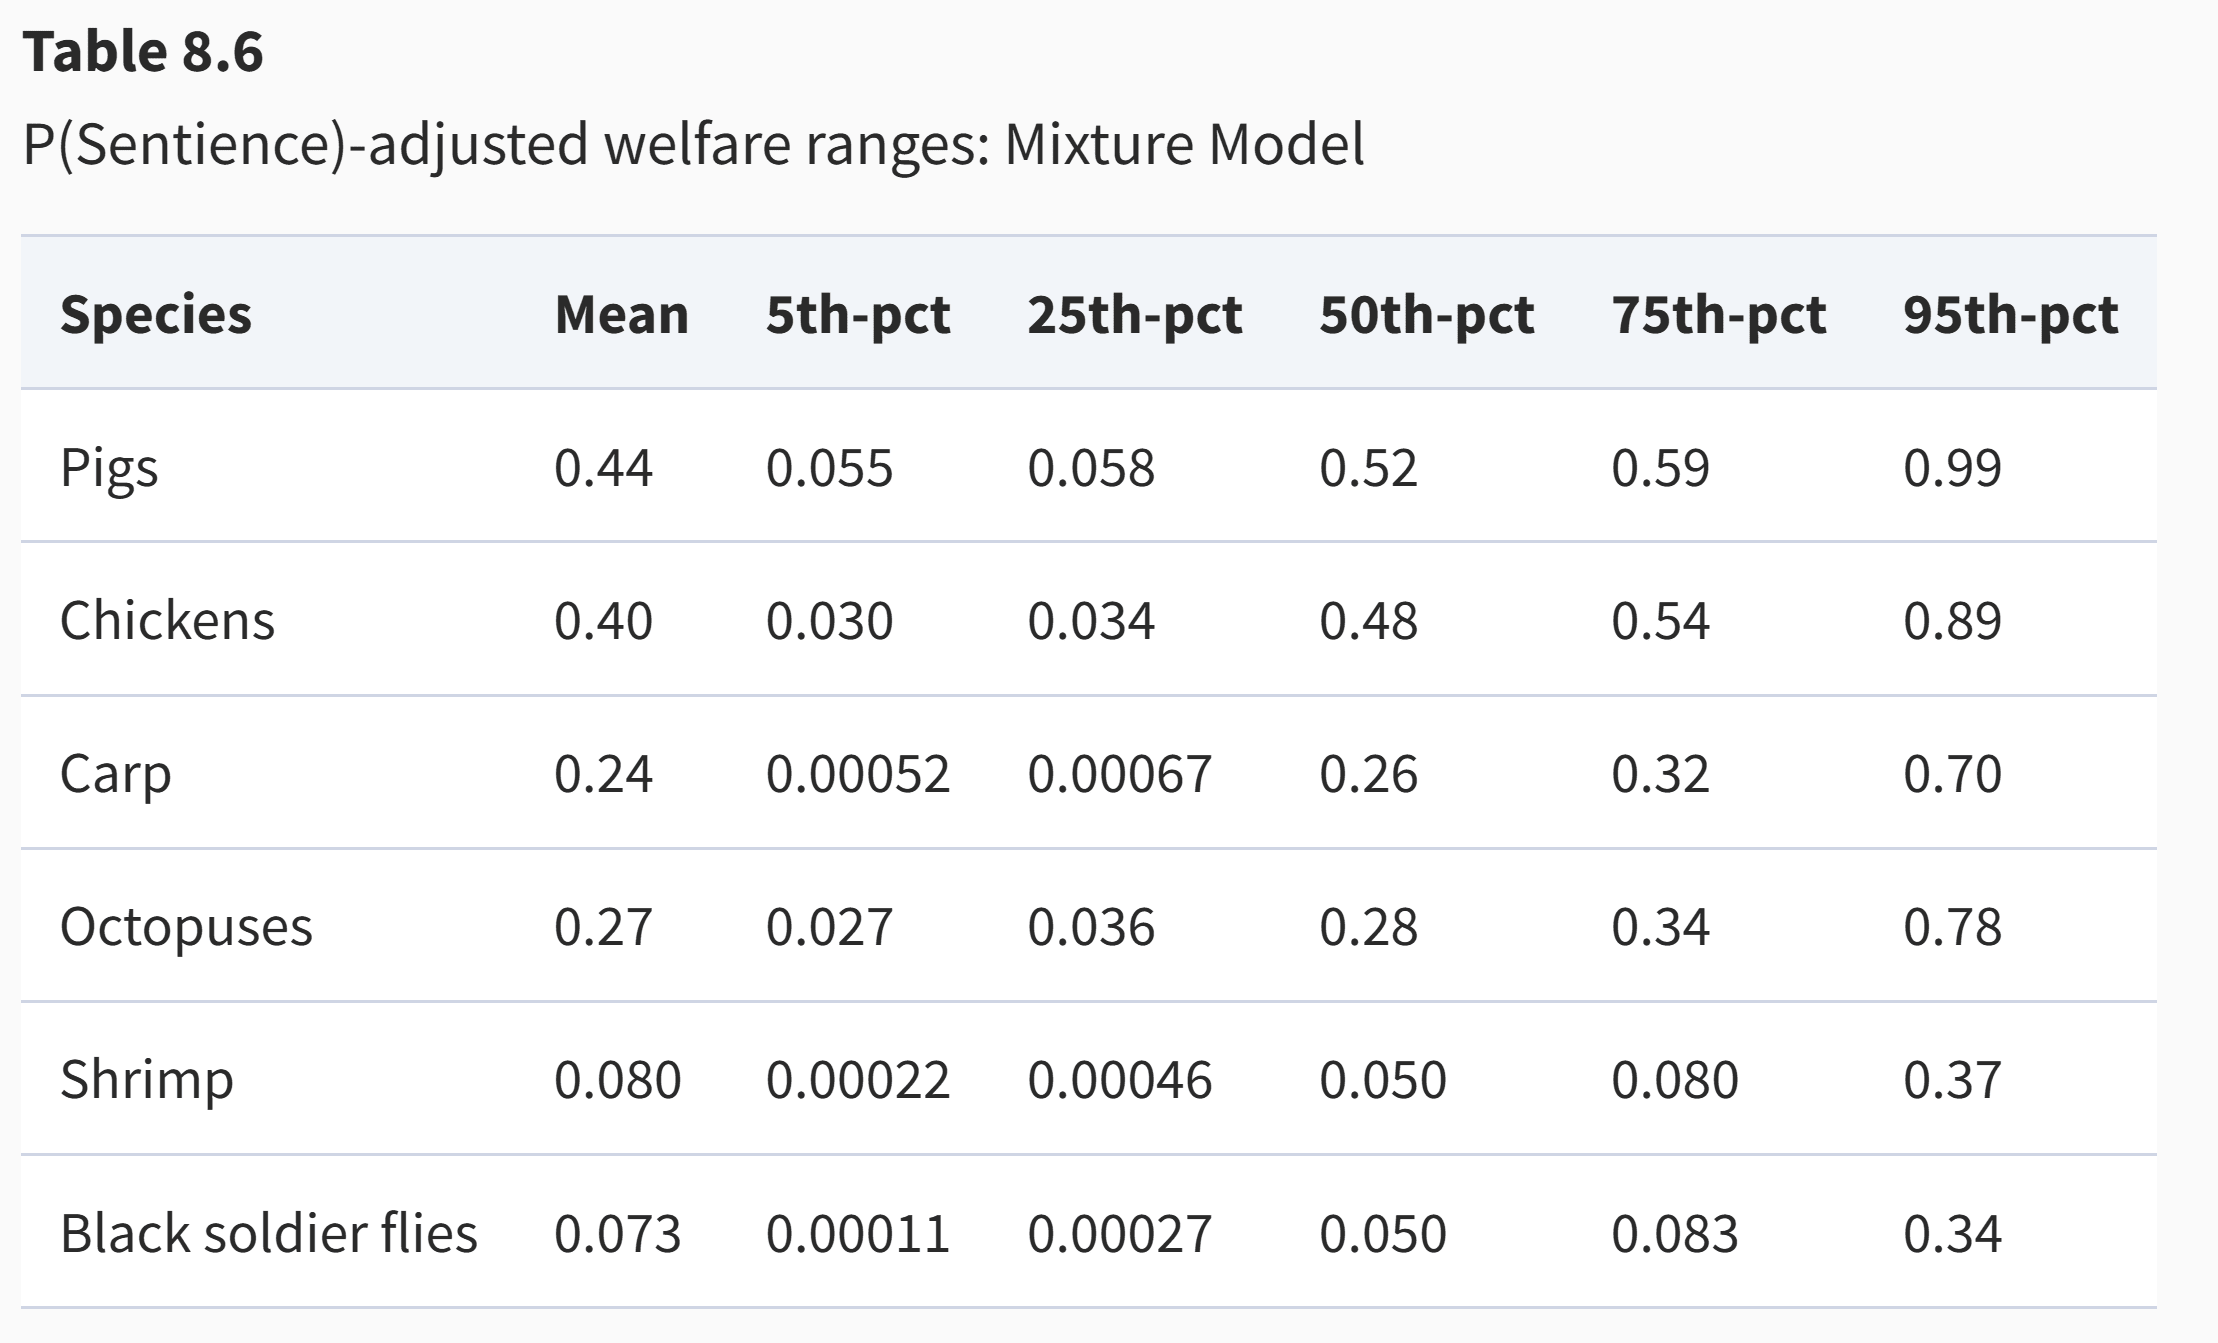Select the Octopuses 25th-pct value 0.036
2218x1343 pixels.
coord(1091,926)
